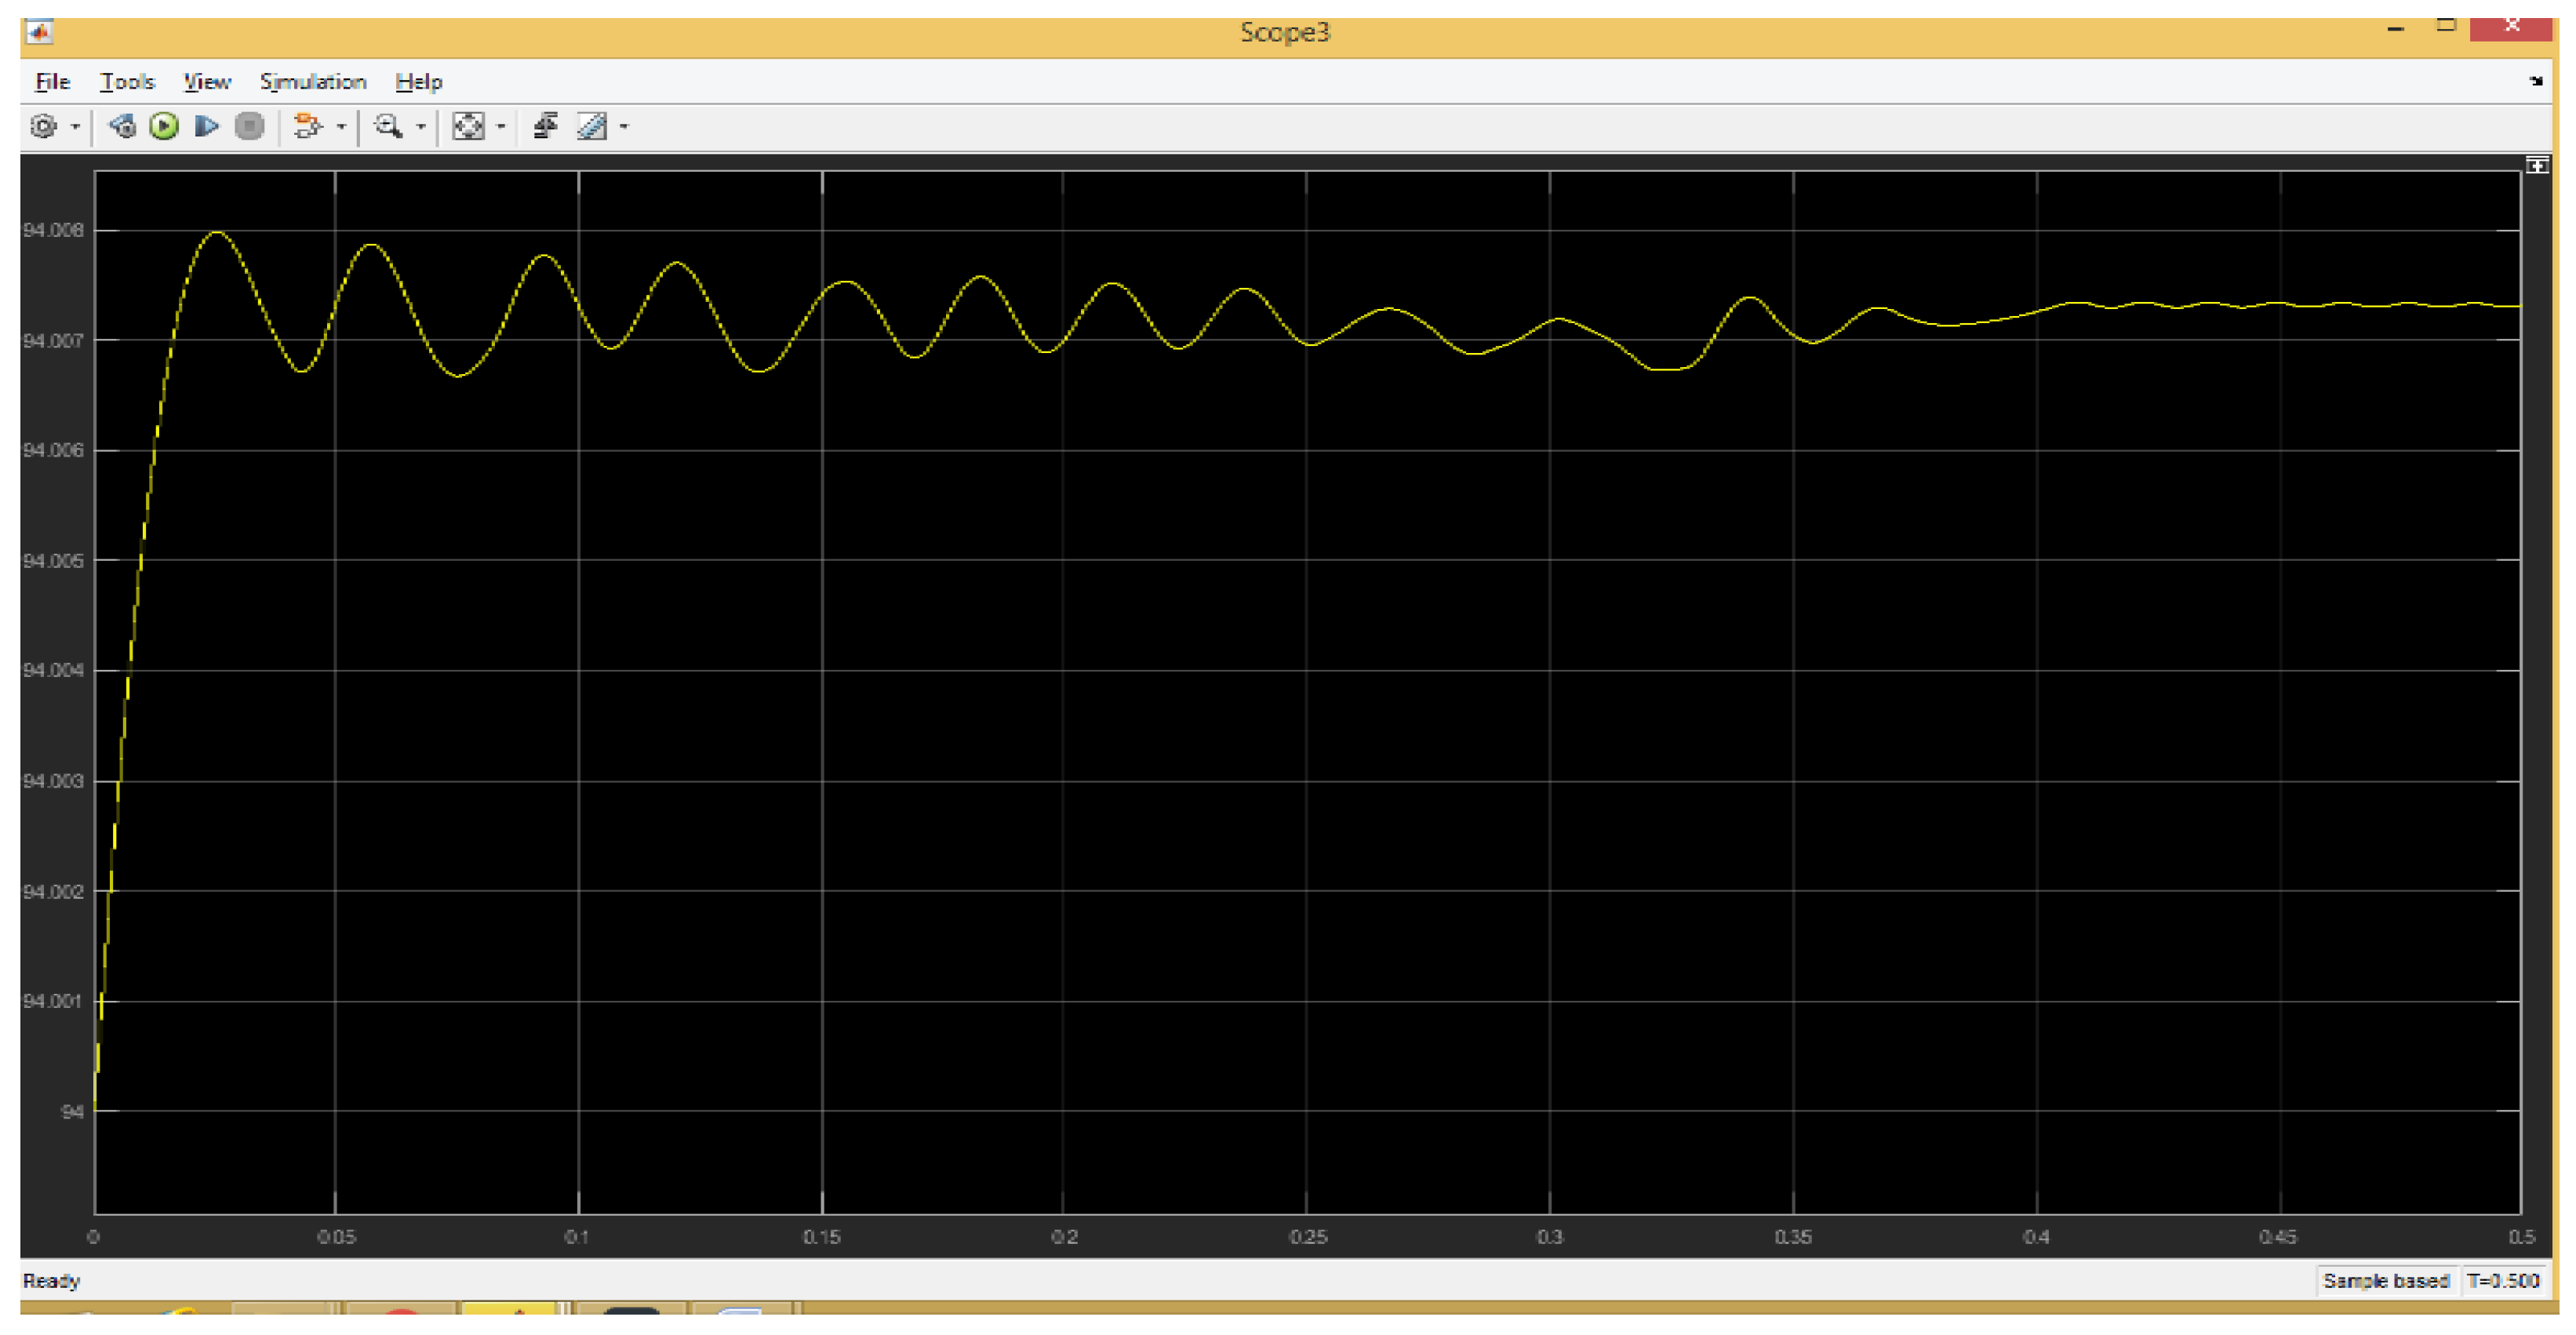Click the Stop simulation icon
2576x1335 pixels.
[x=249, y=126]
